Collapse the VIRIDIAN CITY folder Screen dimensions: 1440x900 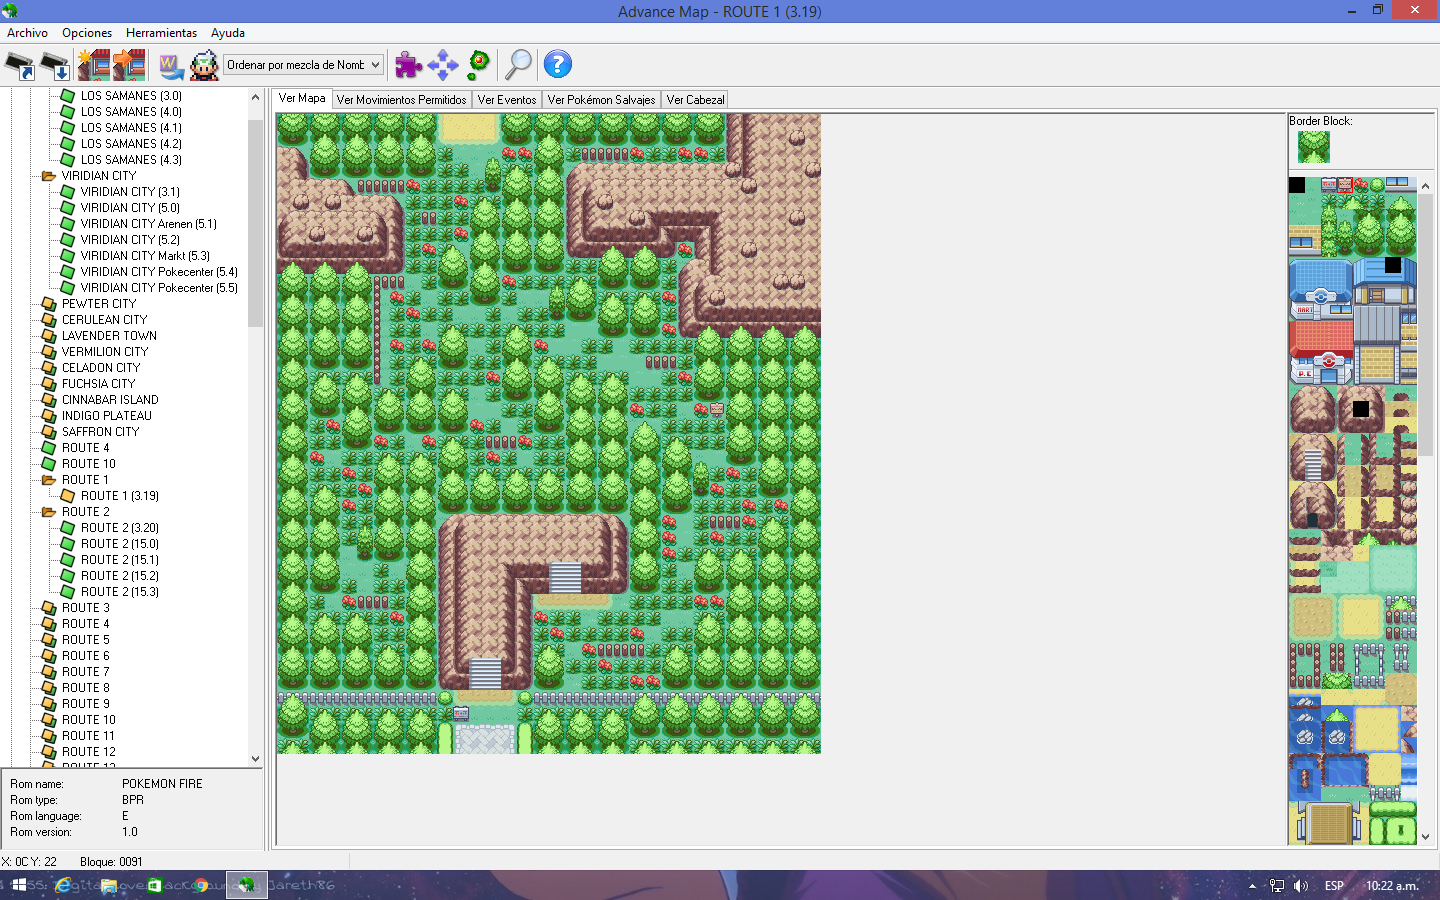click(x=48, y=176)
